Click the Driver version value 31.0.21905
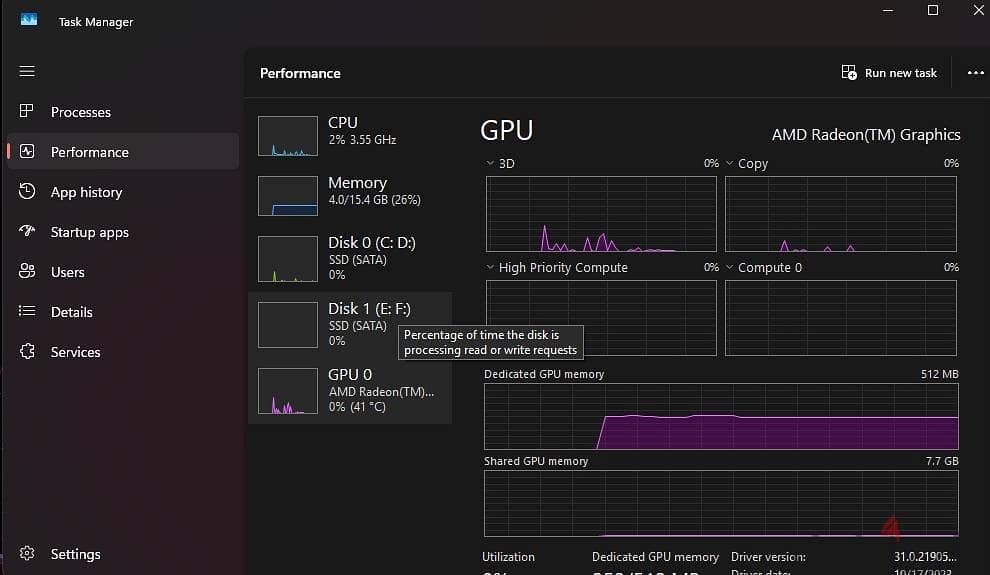The height and width of the screenshot is (575, 990). pyautogui.click(x=925, y=557)
